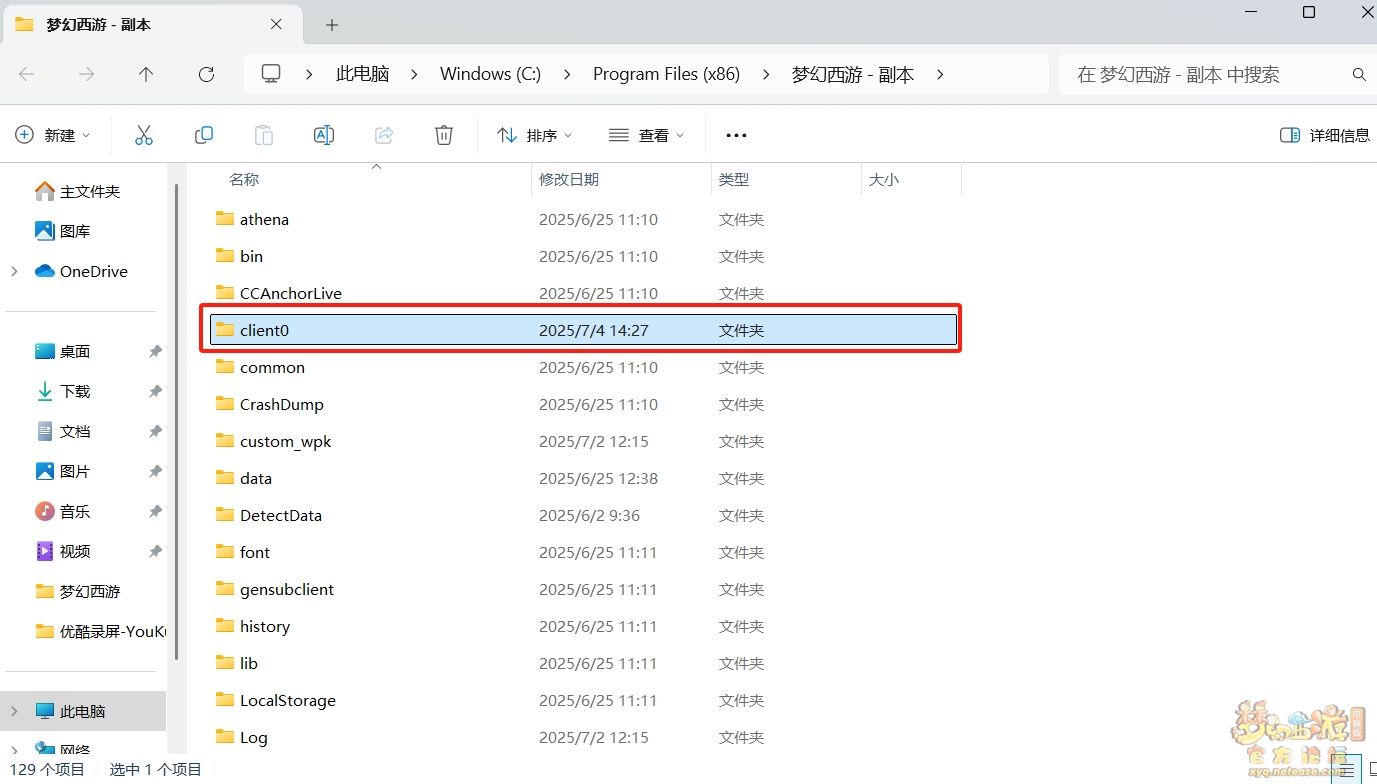Sort by the 修改日期 column header

pos(569,179)
